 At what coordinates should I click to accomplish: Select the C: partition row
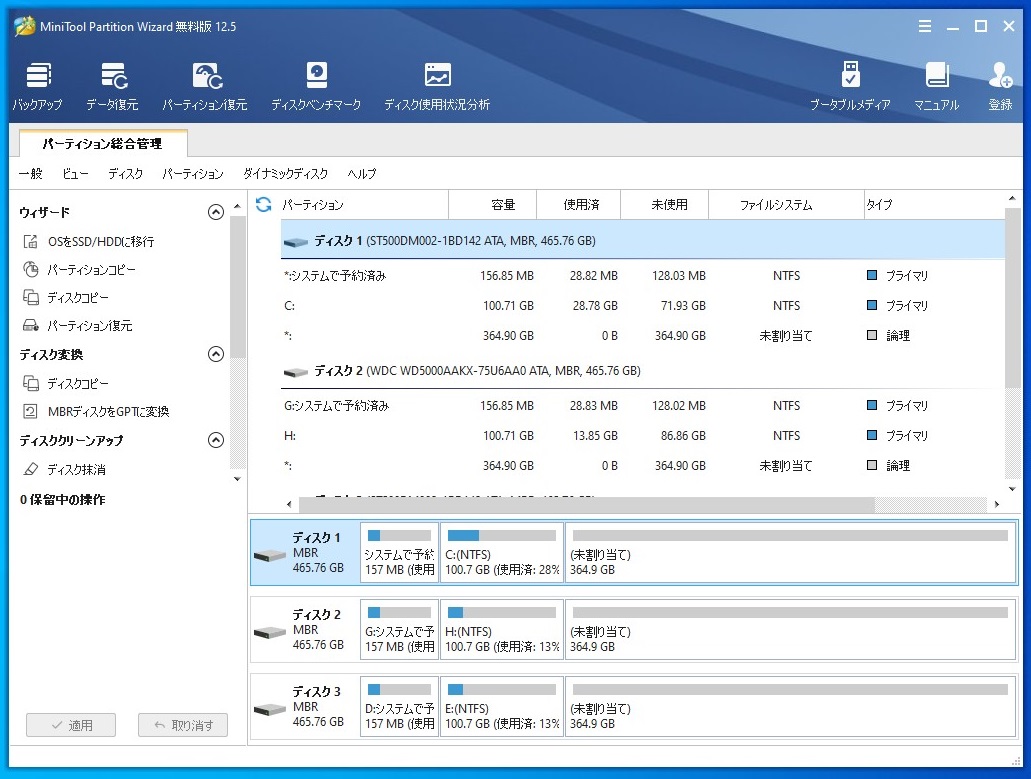pos(642,306)
